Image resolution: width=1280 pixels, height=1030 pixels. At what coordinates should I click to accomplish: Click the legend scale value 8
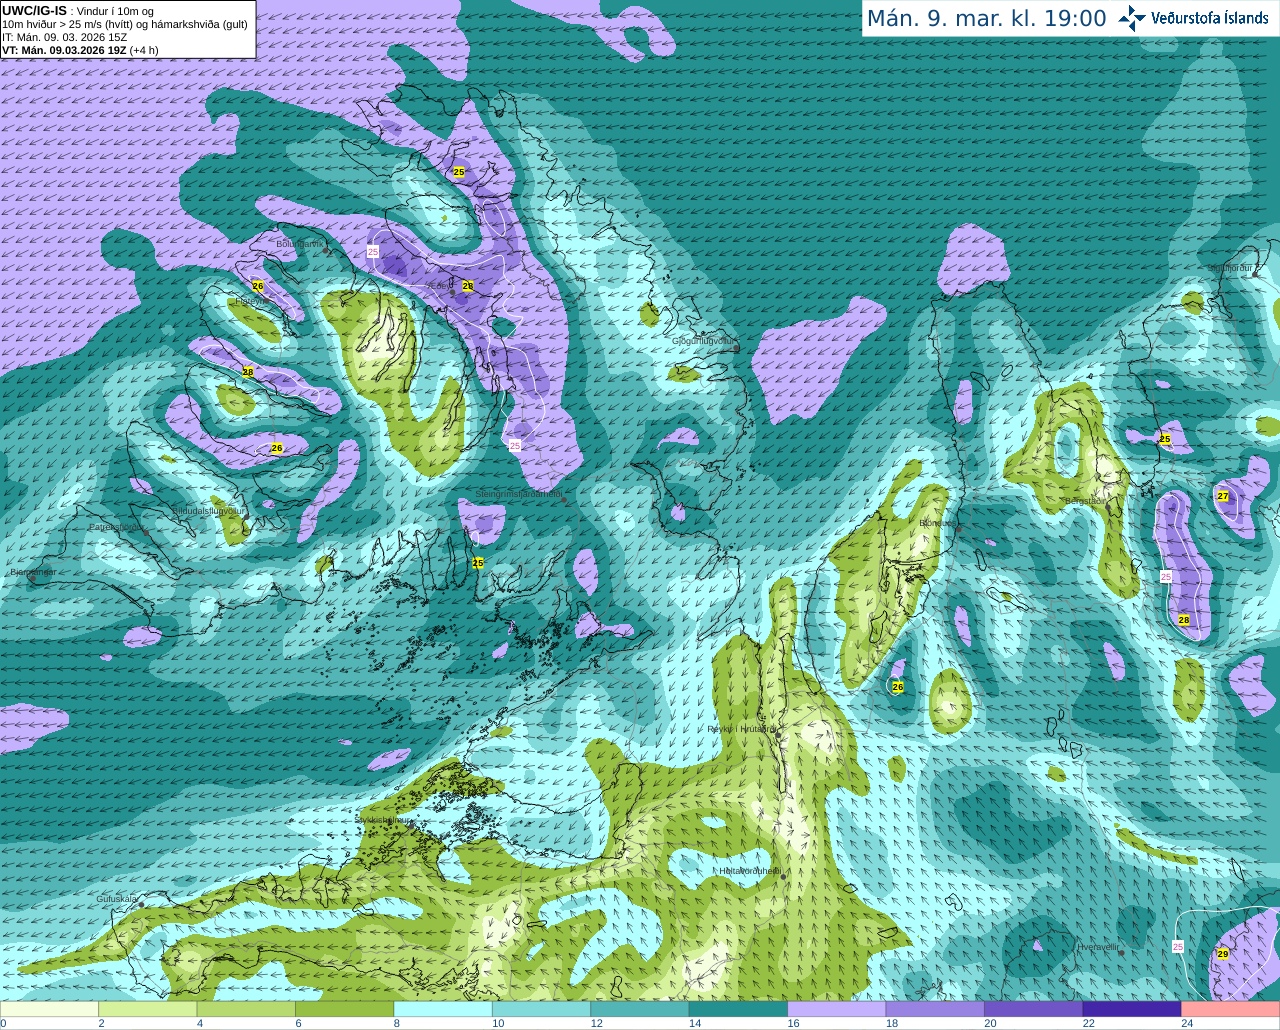[397, 1023]
